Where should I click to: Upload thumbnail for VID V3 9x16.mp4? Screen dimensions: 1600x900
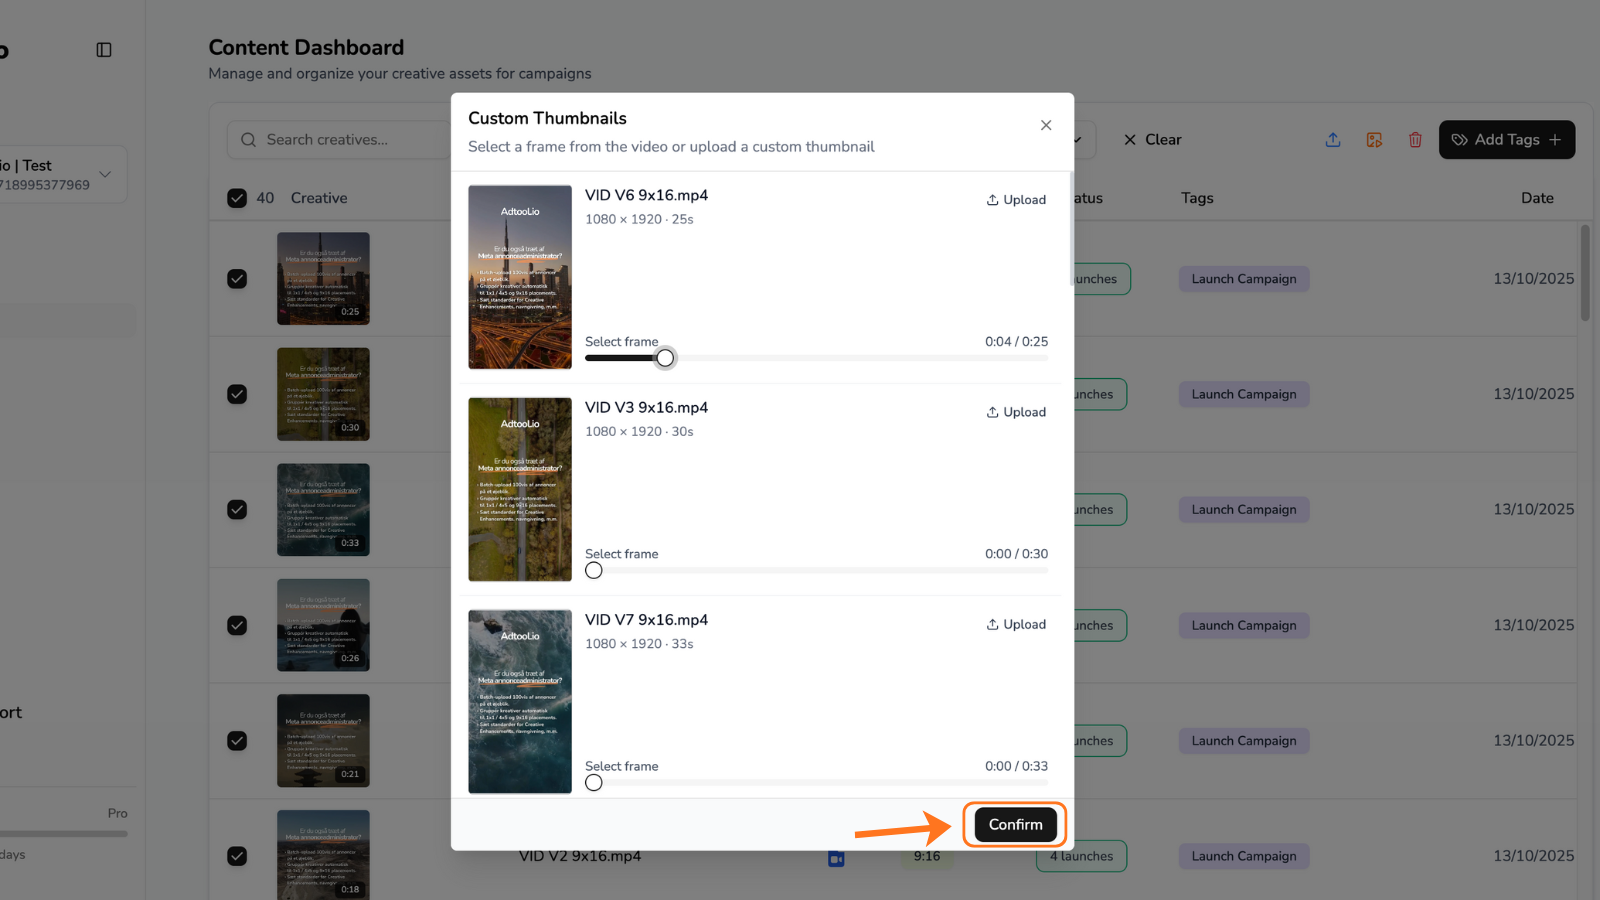pos(1016,412)
